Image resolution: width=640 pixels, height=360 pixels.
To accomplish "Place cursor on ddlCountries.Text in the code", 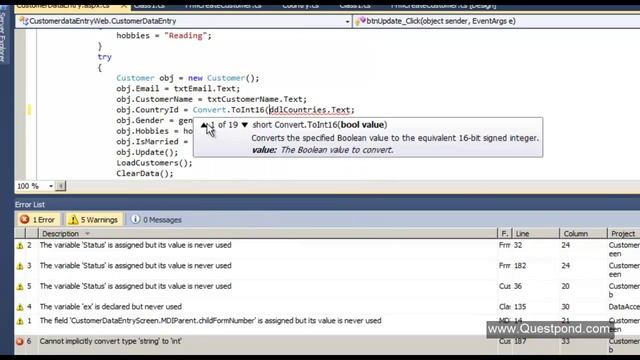I will click(x=309, y=110).
